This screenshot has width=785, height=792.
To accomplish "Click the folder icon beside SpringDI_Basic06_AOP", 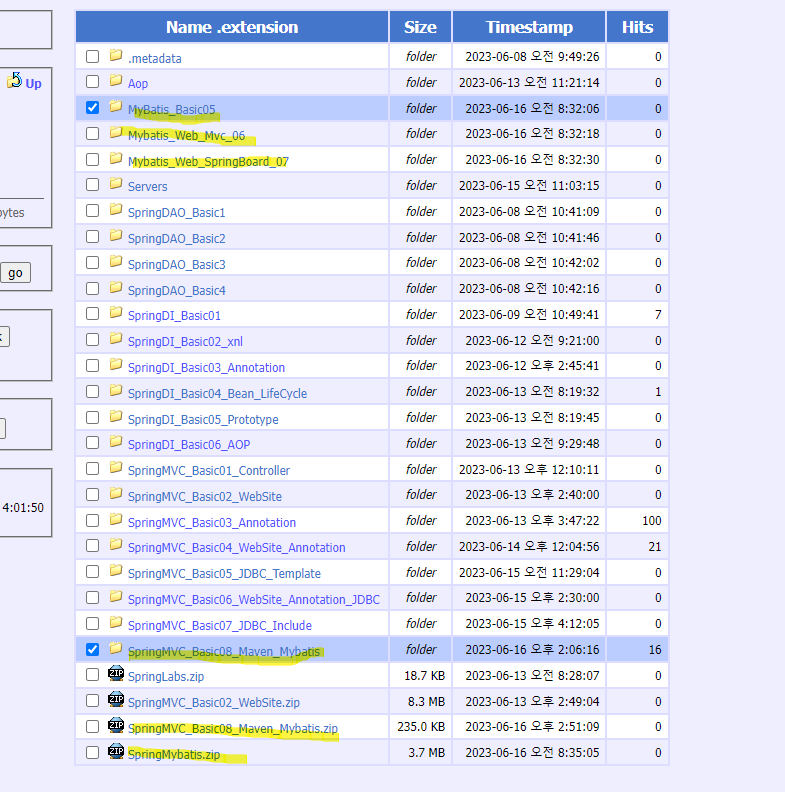I will tap(116, 441).
